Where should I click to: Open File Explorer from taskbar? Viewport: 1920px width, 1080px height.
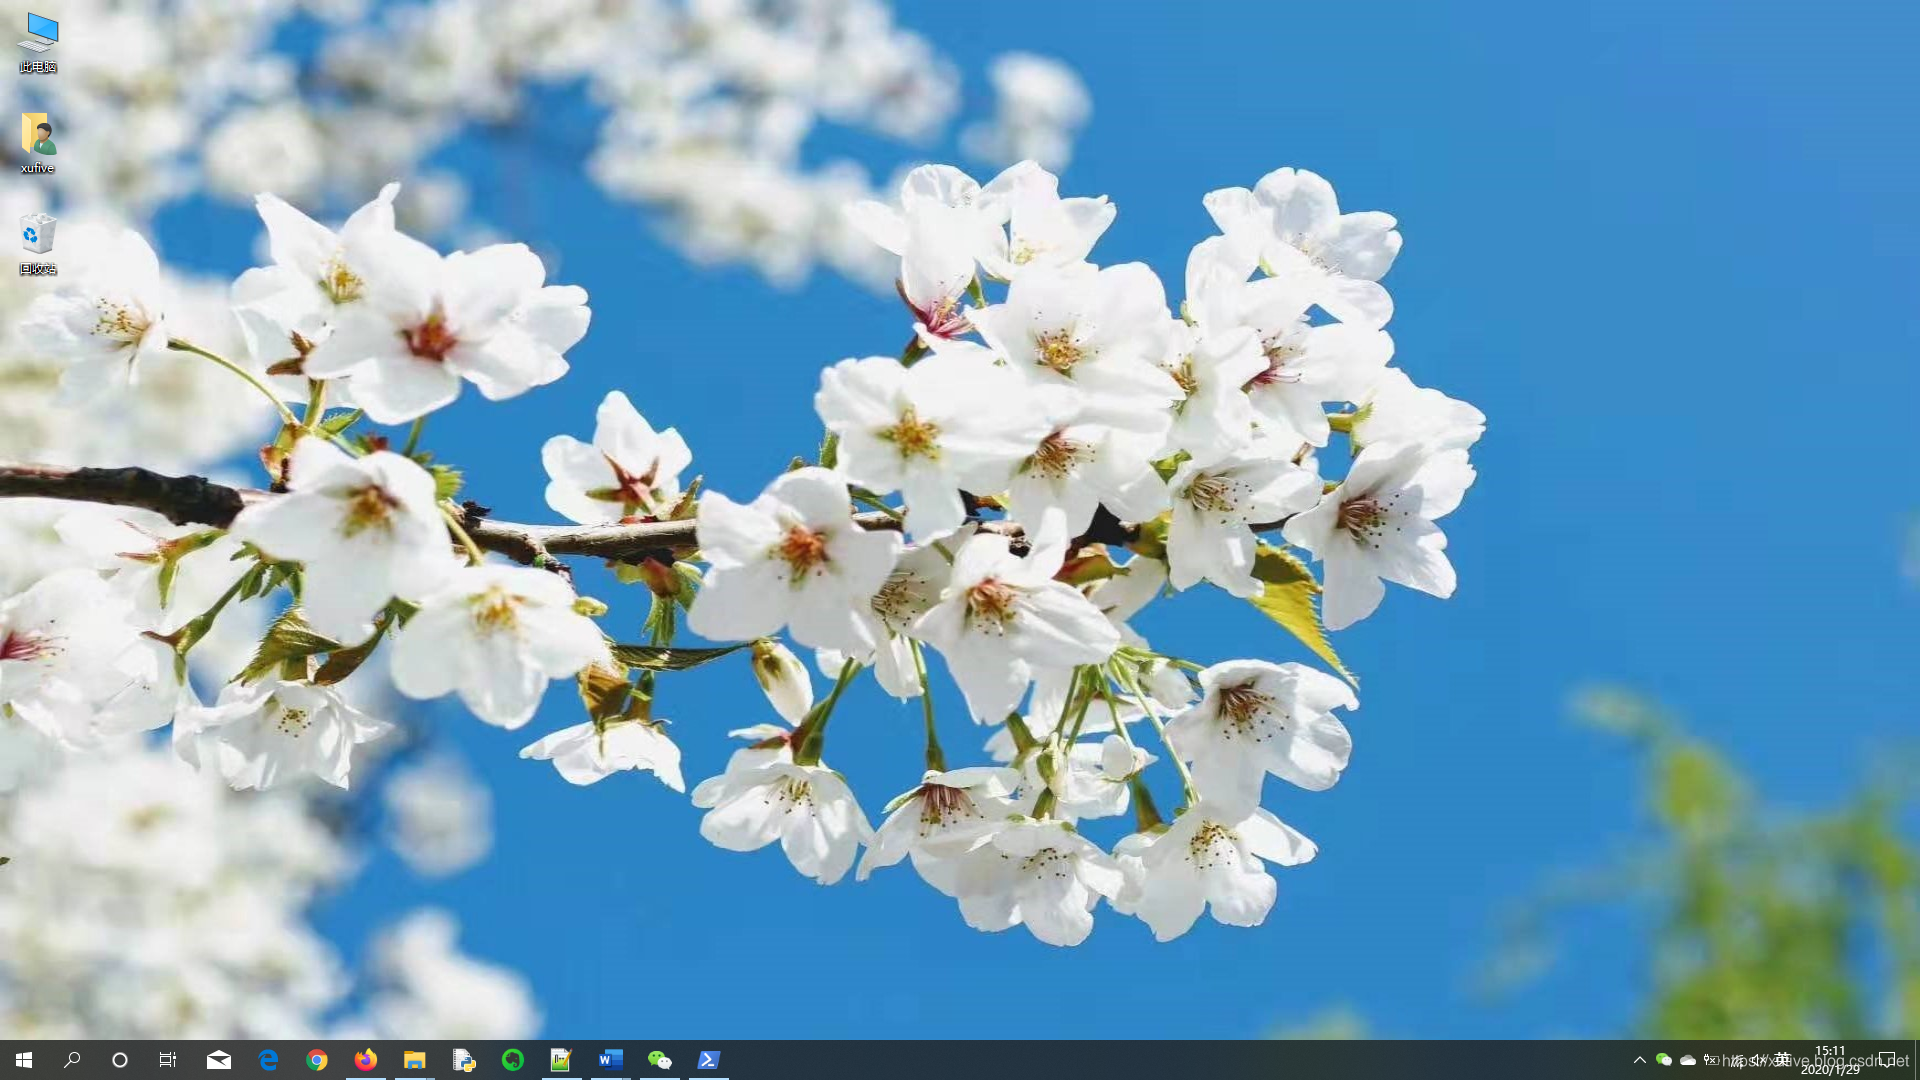415,1060
